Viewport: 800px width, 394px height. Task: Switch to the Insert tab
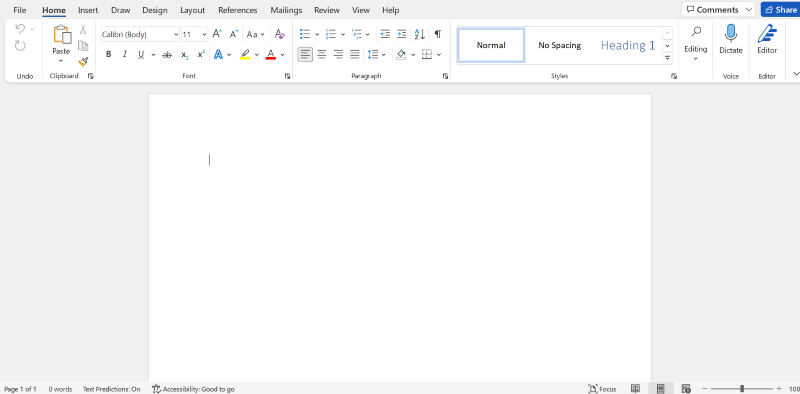click(x=88, y=10)
